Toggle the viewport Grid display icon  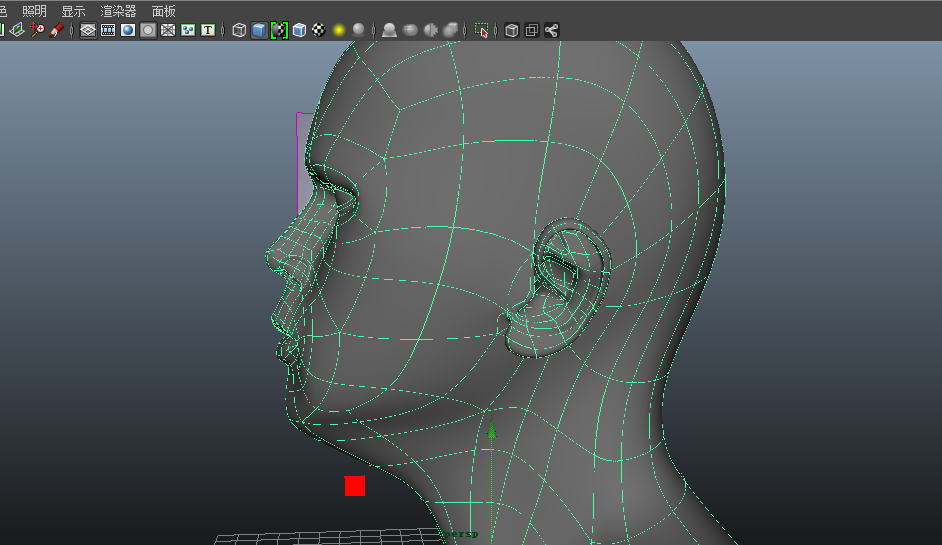(x=88, y=30)
